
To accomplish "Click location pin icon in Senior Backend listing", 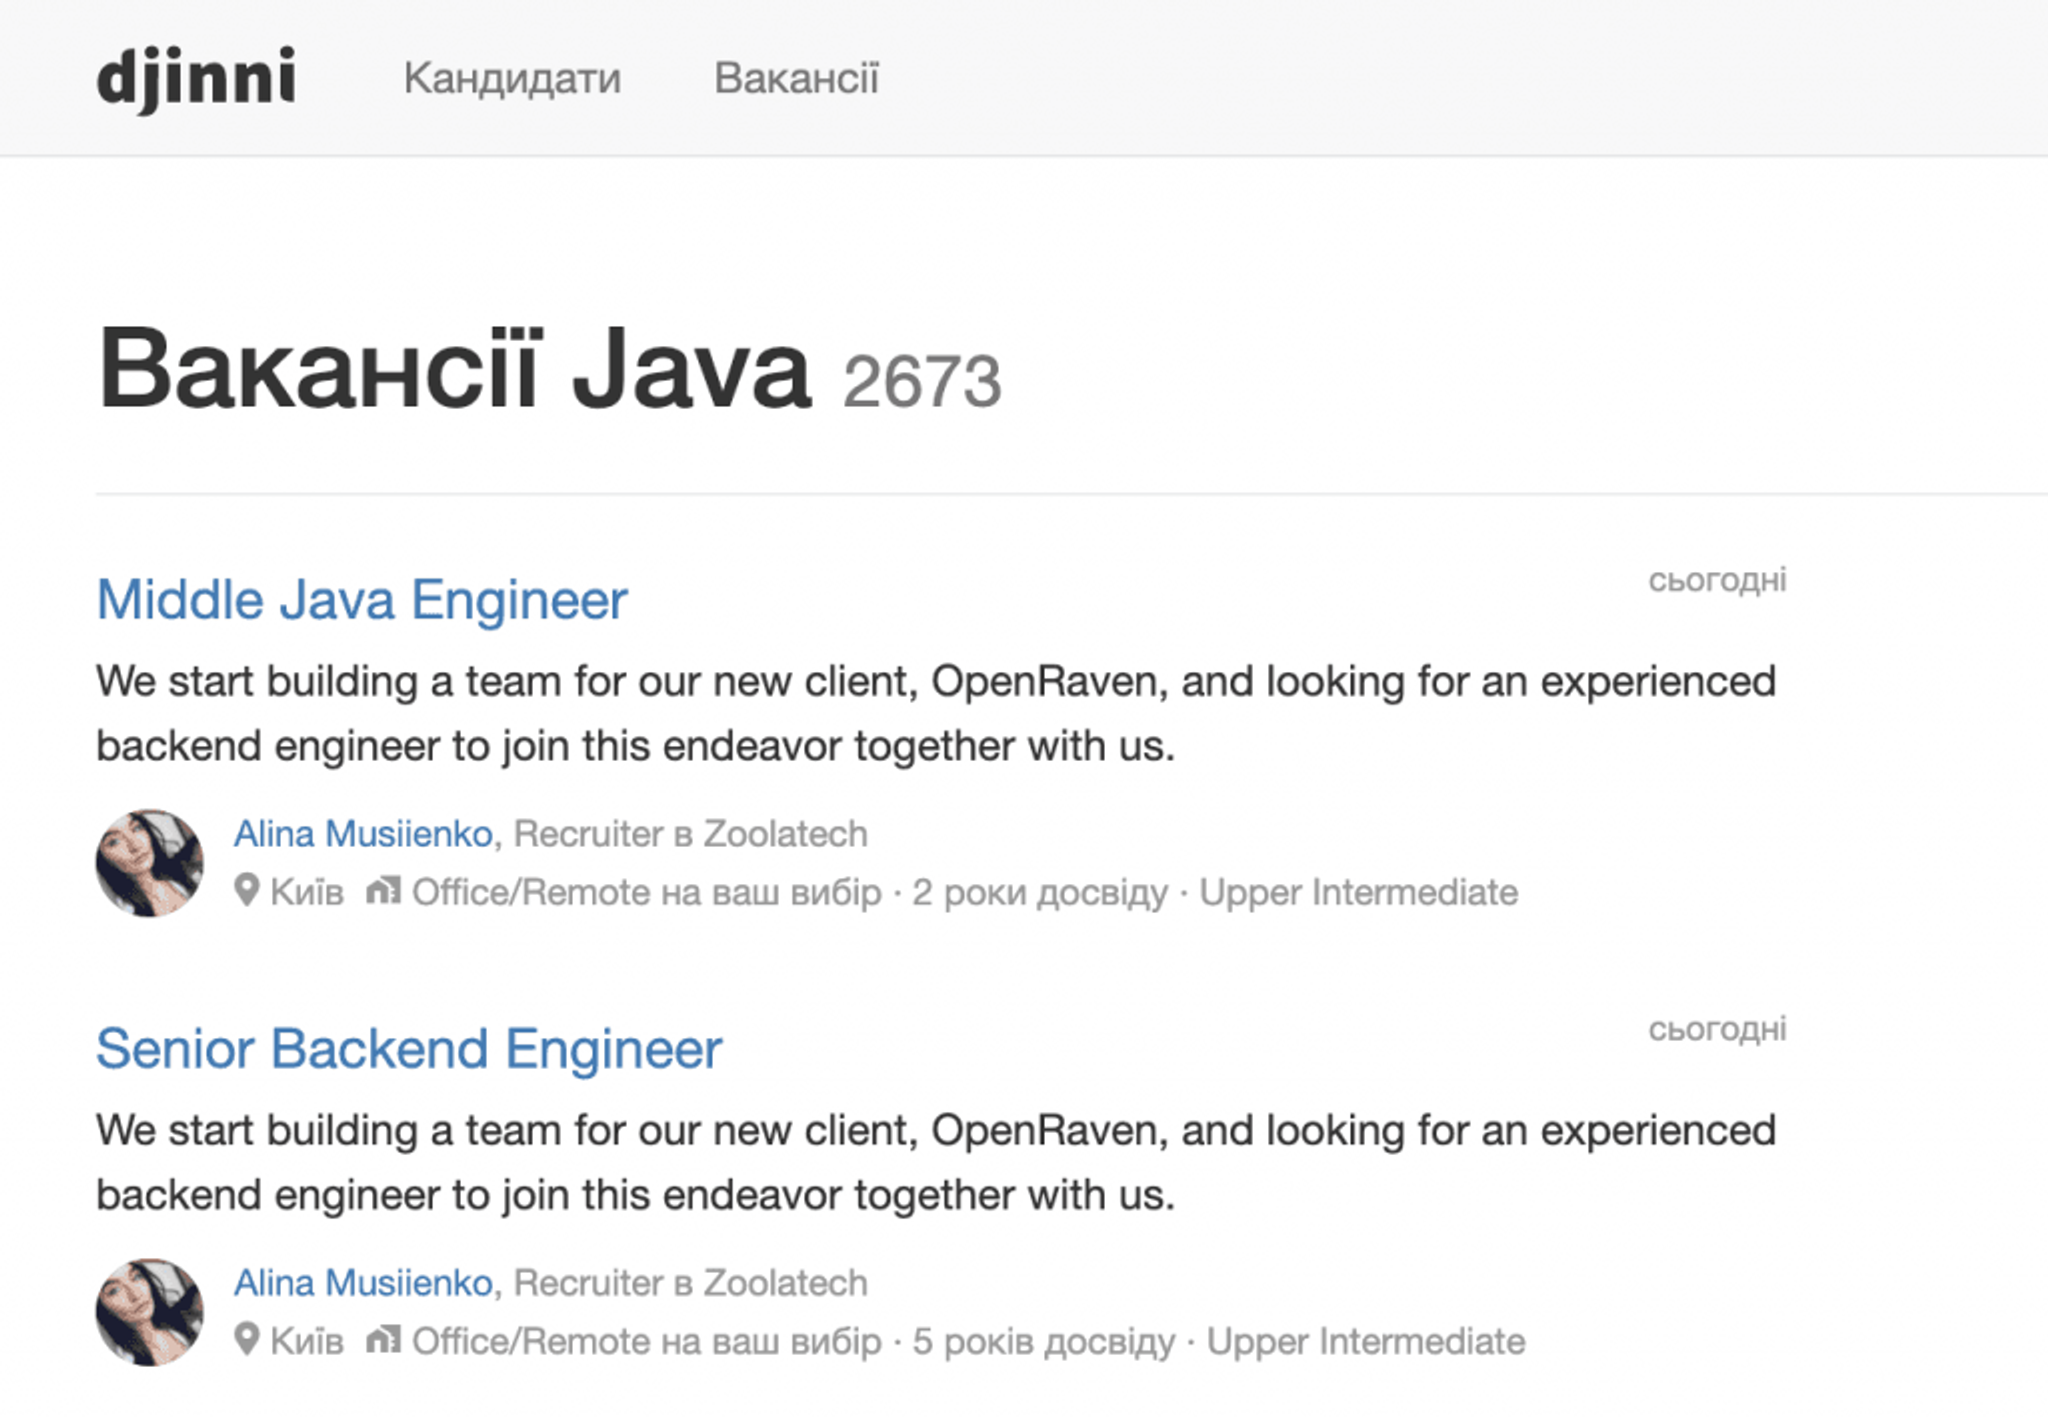I will 247,1339.
